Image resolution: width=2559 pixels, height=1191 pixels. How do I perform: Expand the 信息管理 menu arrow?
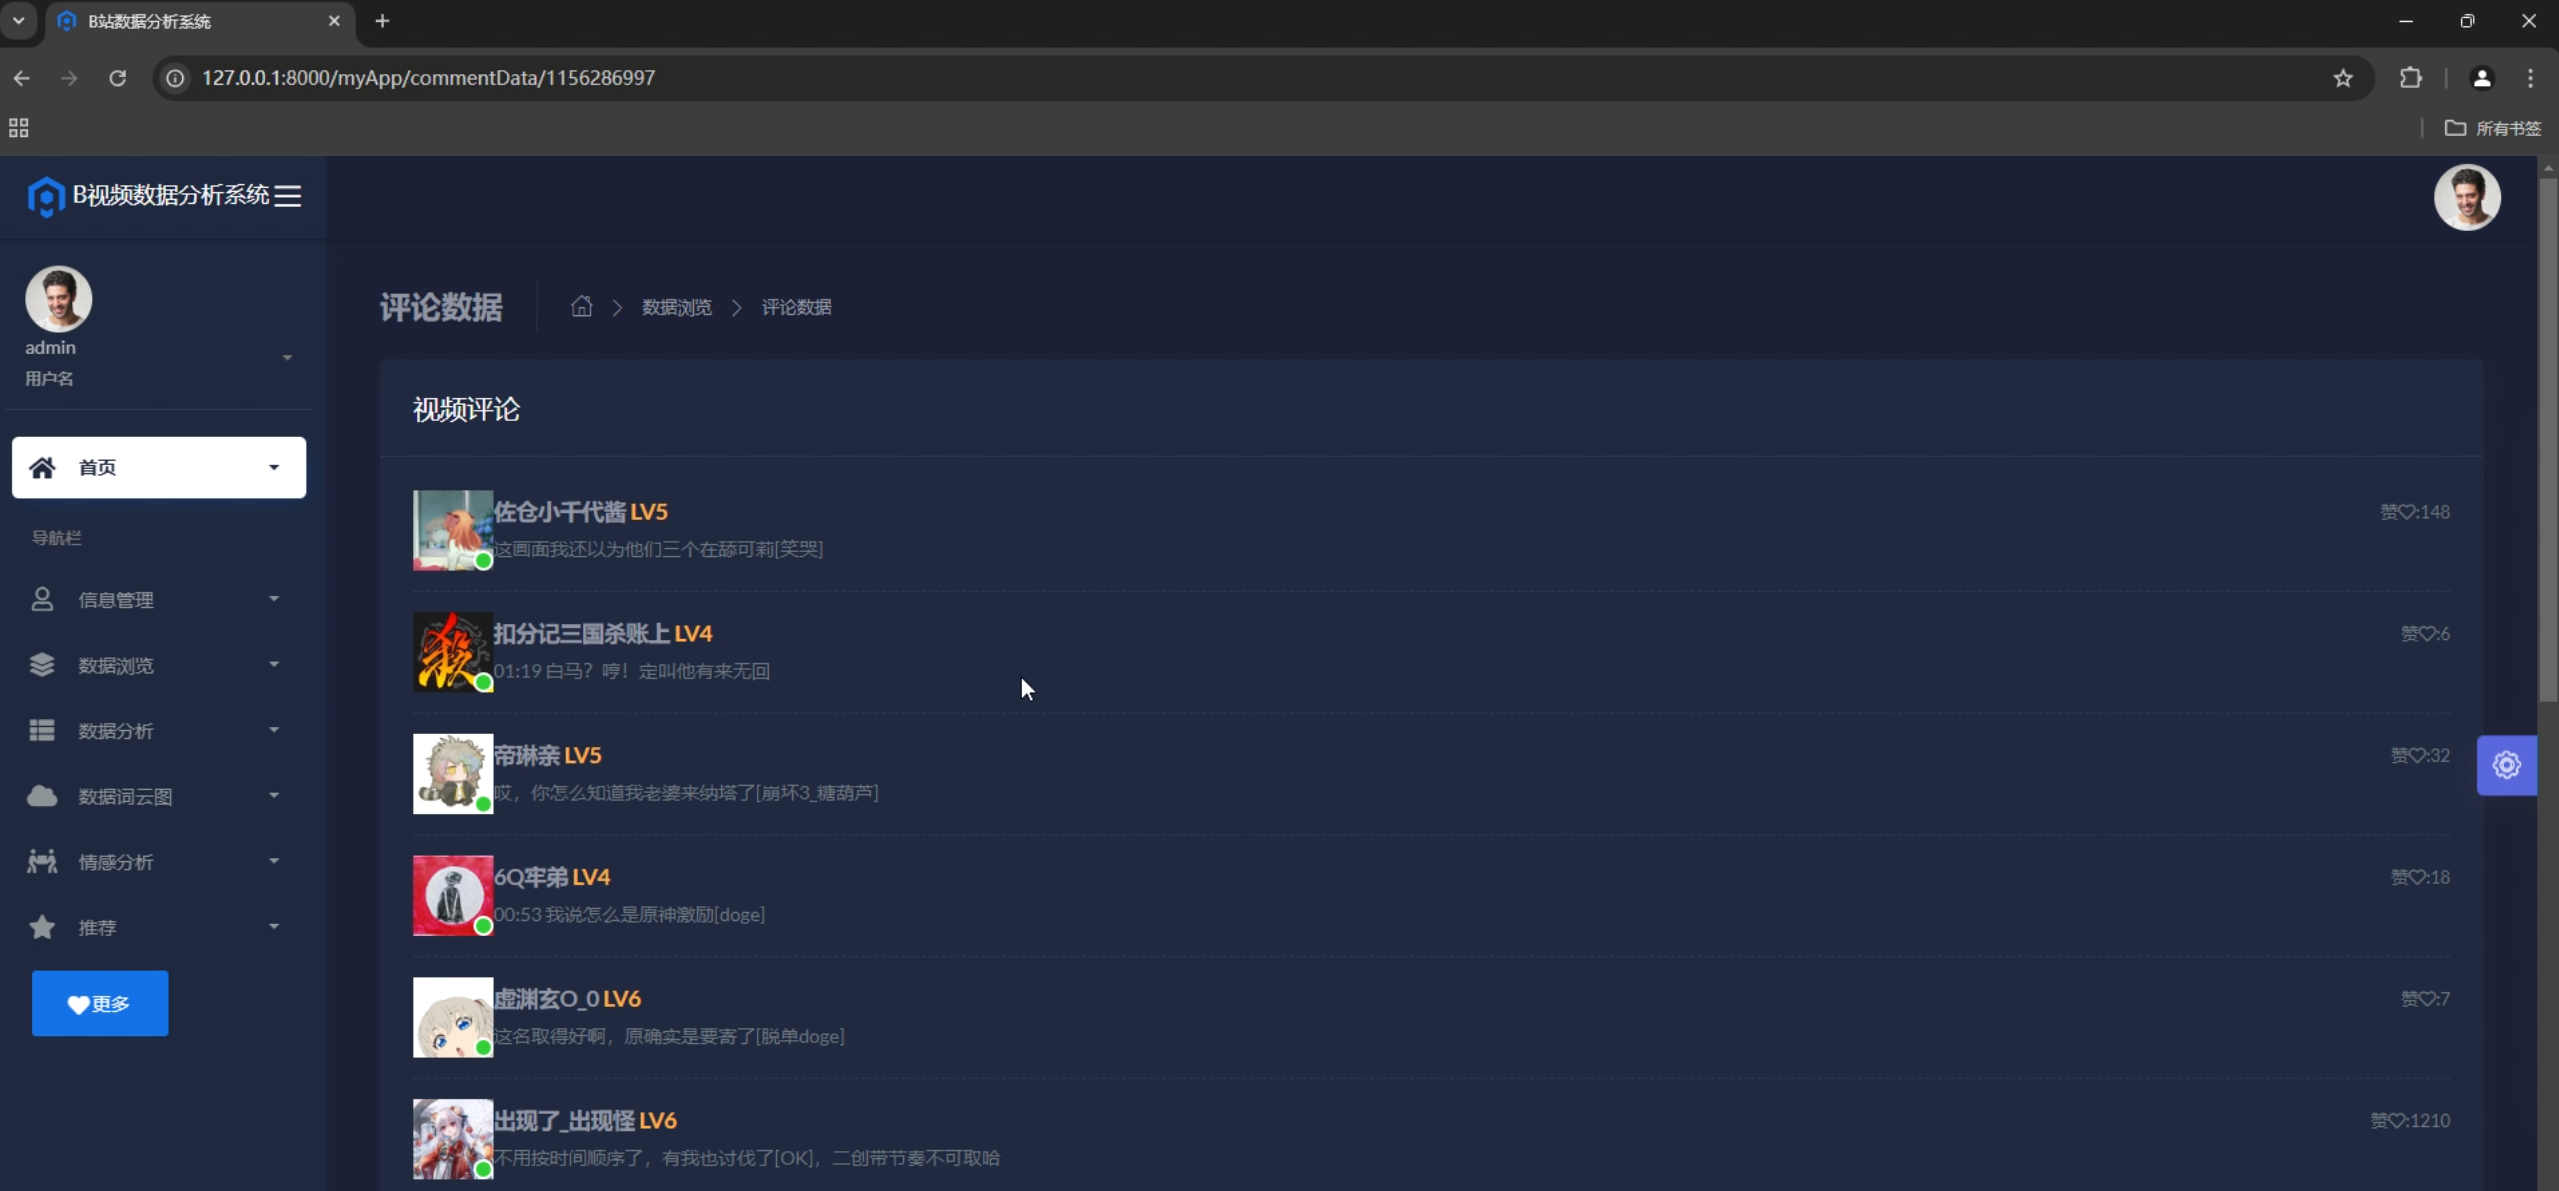click(x=274, y=599)
